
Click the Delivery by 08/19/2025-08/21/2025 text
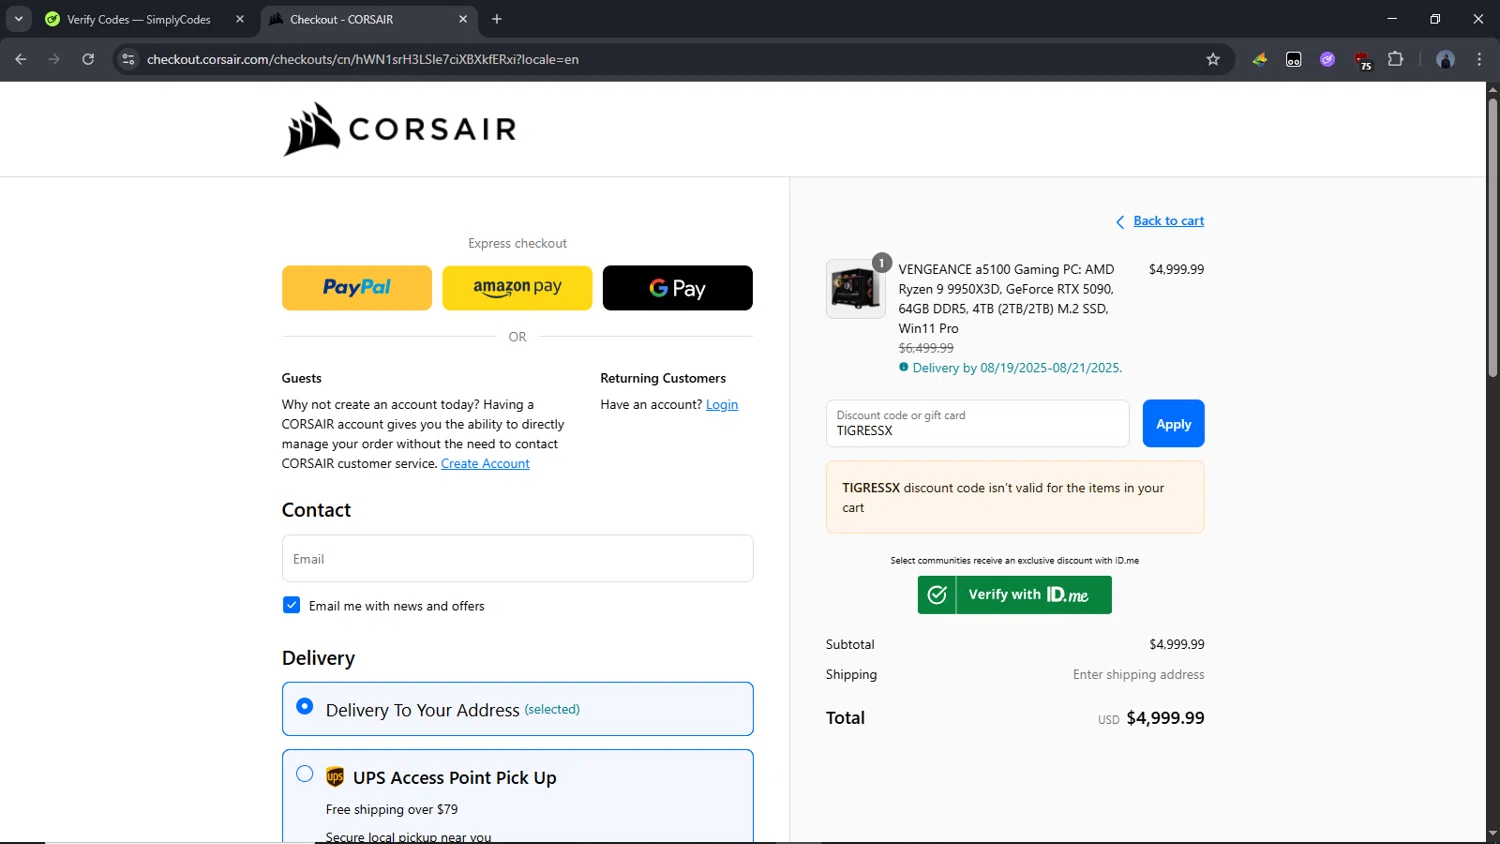(1017, 368)
